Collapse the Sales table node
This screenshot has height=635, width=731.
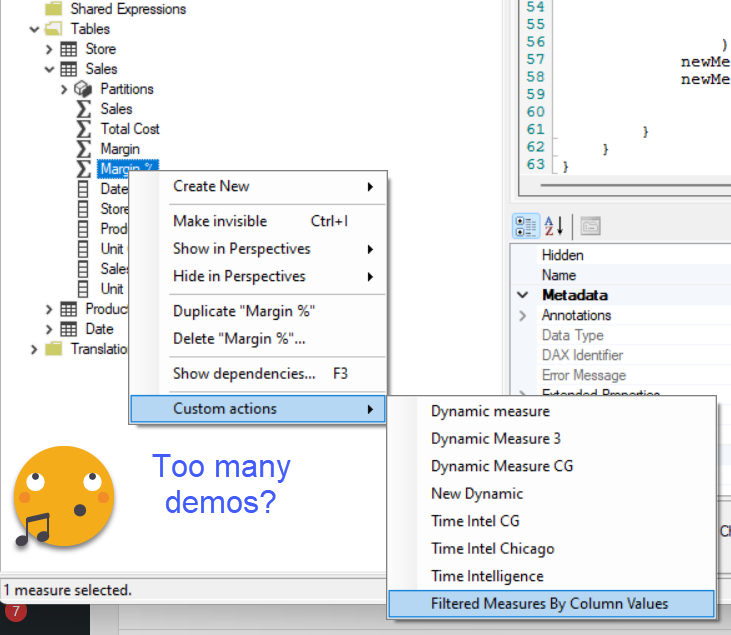click(x=49, y=69)
